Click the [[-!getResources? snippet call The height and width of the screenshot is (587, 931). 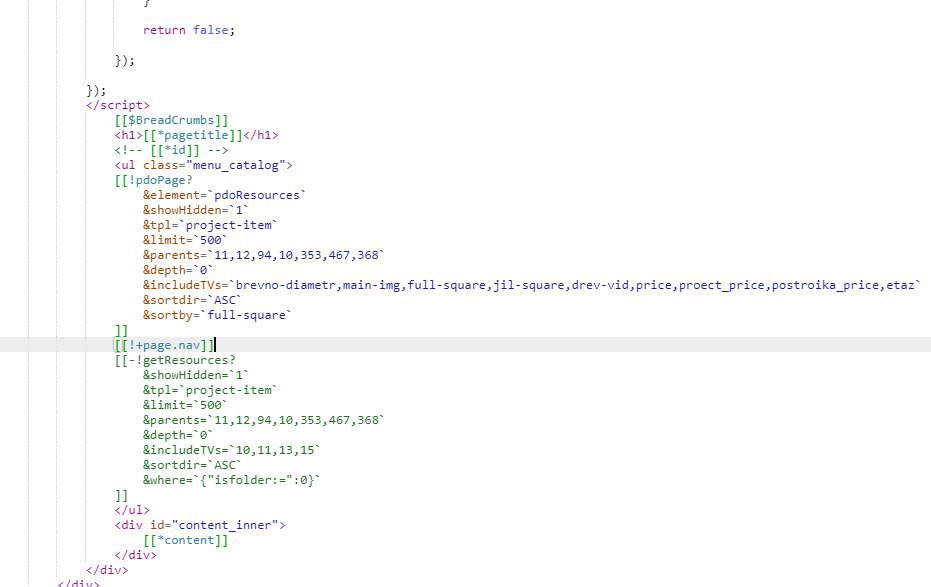point(175,360)
